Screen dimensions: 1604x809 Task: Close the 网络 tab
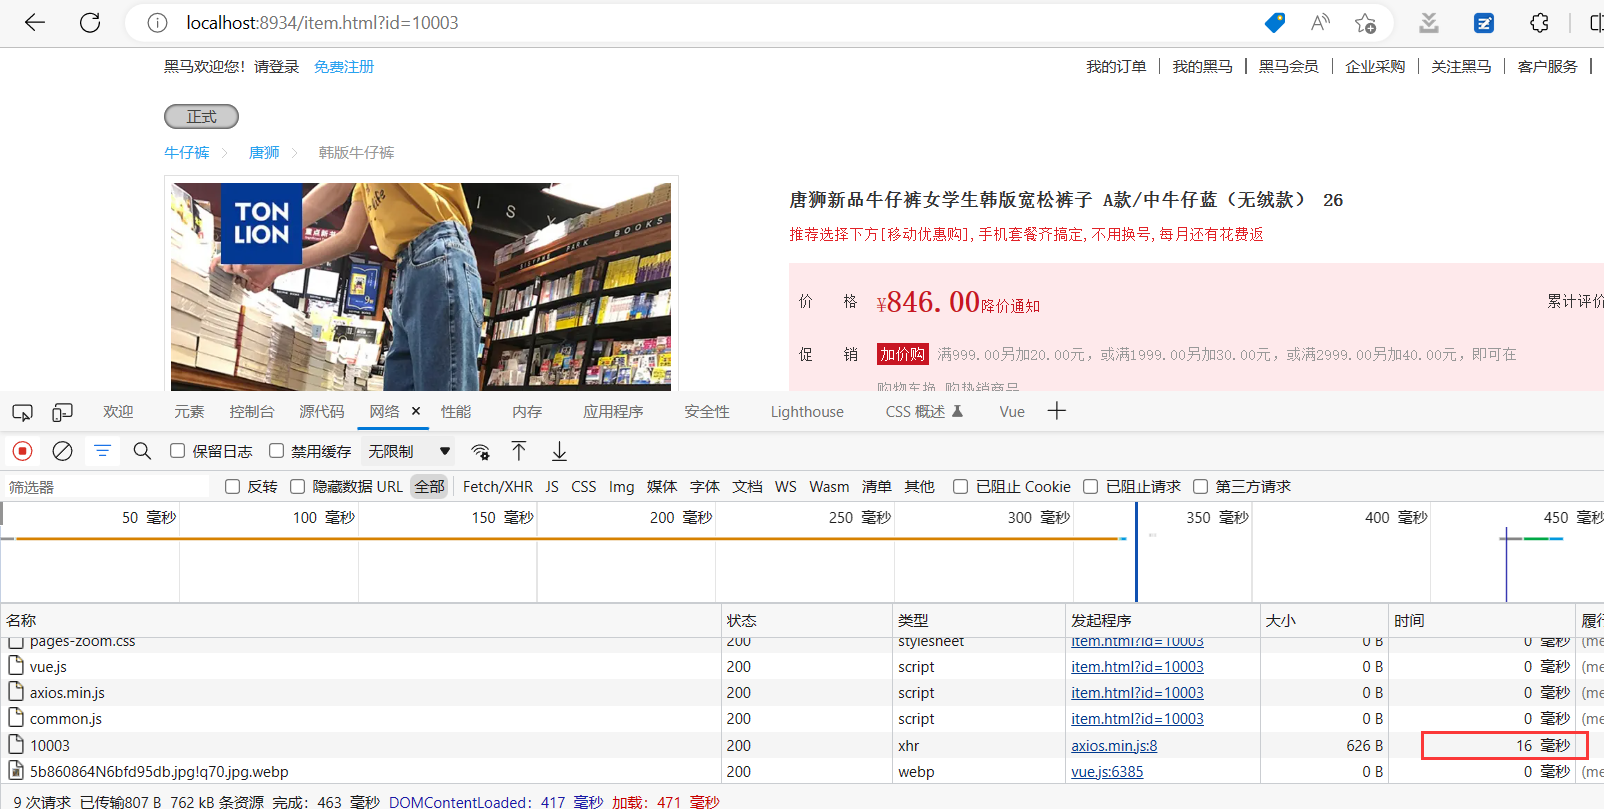click(x=416, y=411)
